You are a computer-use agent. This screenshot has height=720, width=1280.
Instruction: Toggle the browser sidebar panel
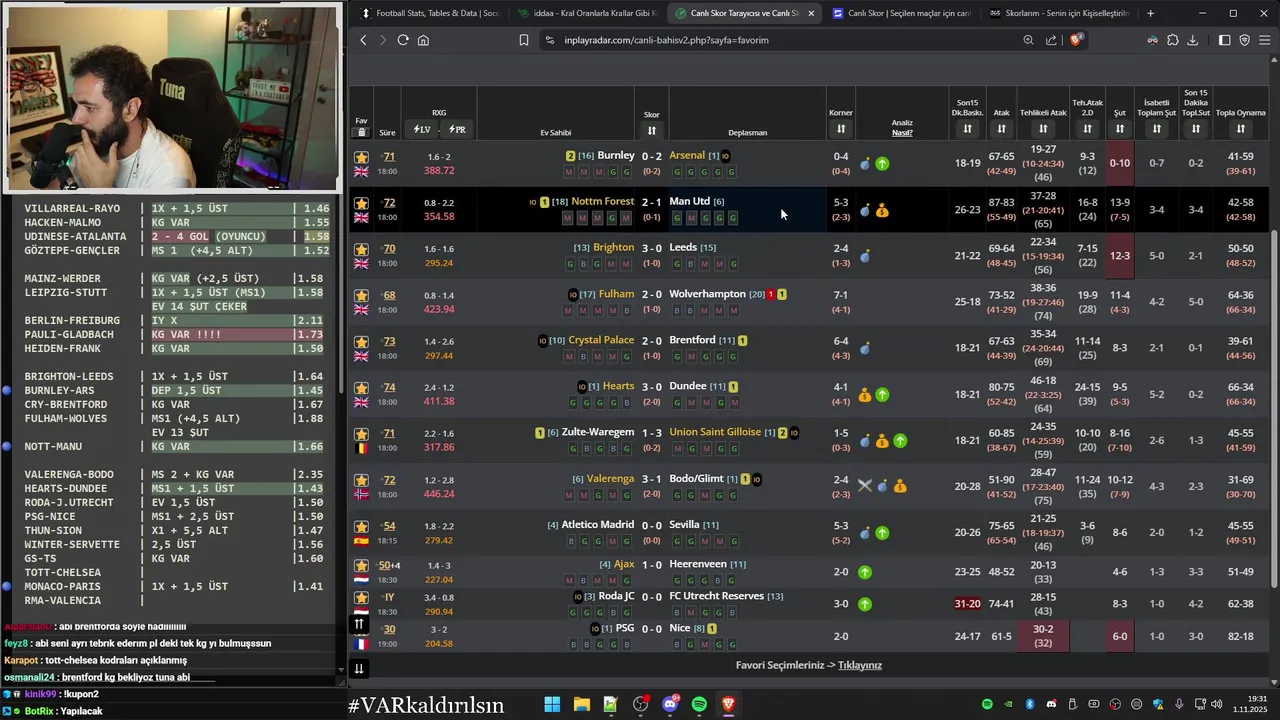pyautogui.click(x=1224, y=40)
